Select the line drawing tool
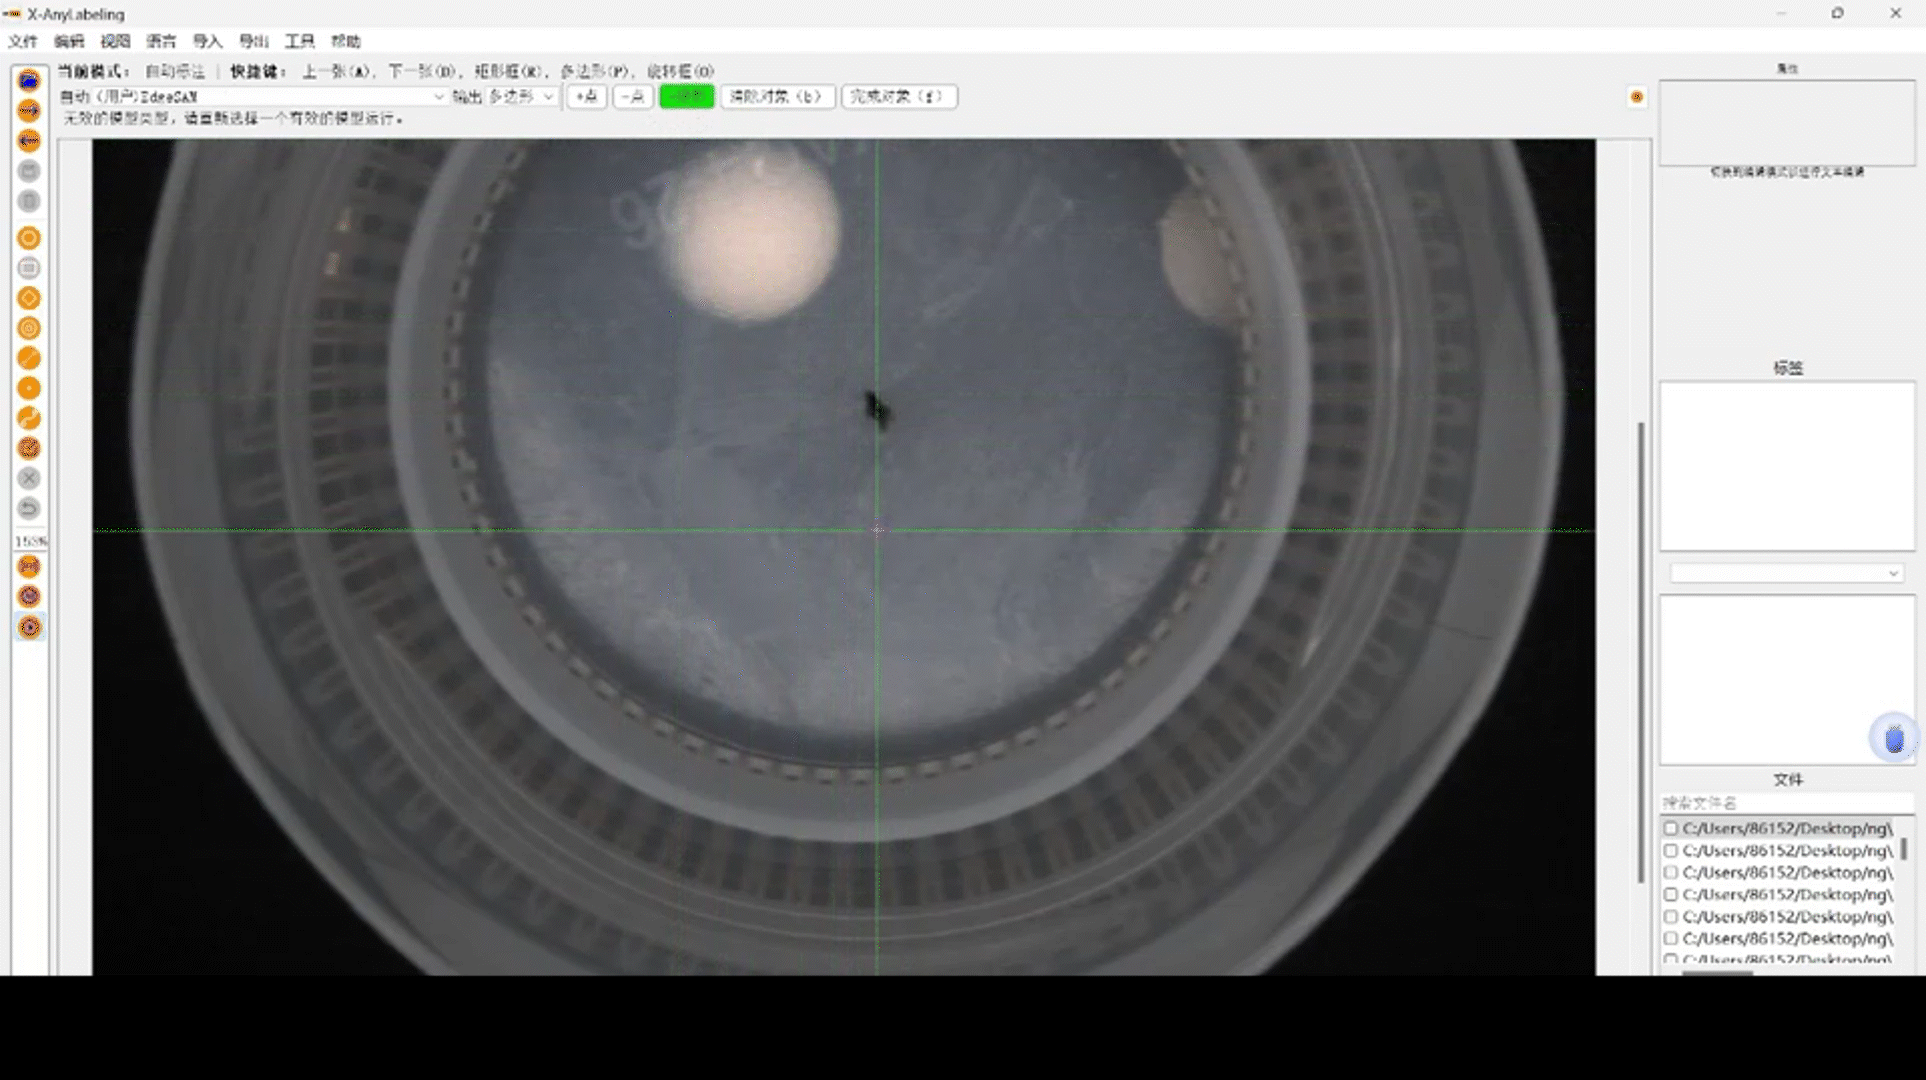Viewport: 1926px width, 1080px height. tap(29, 358)
